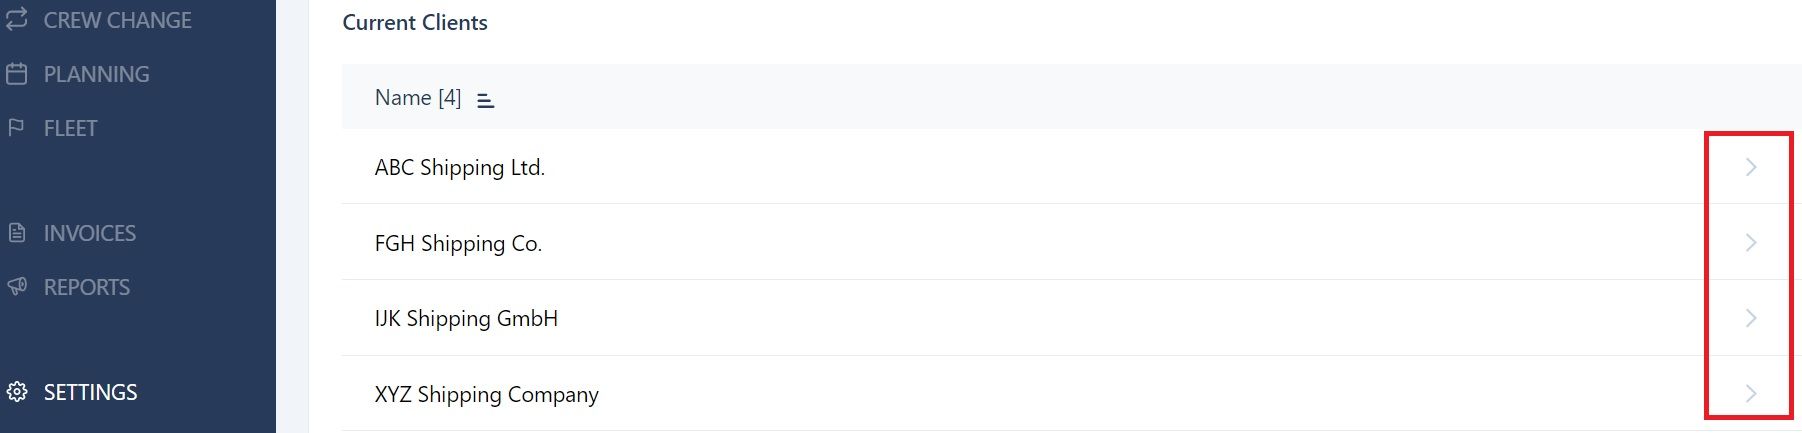Image resolution: width=1802 pixels, height=433 pixels.
Task: Select the ABC Shipping Ltd. client name
Action: 460,168
